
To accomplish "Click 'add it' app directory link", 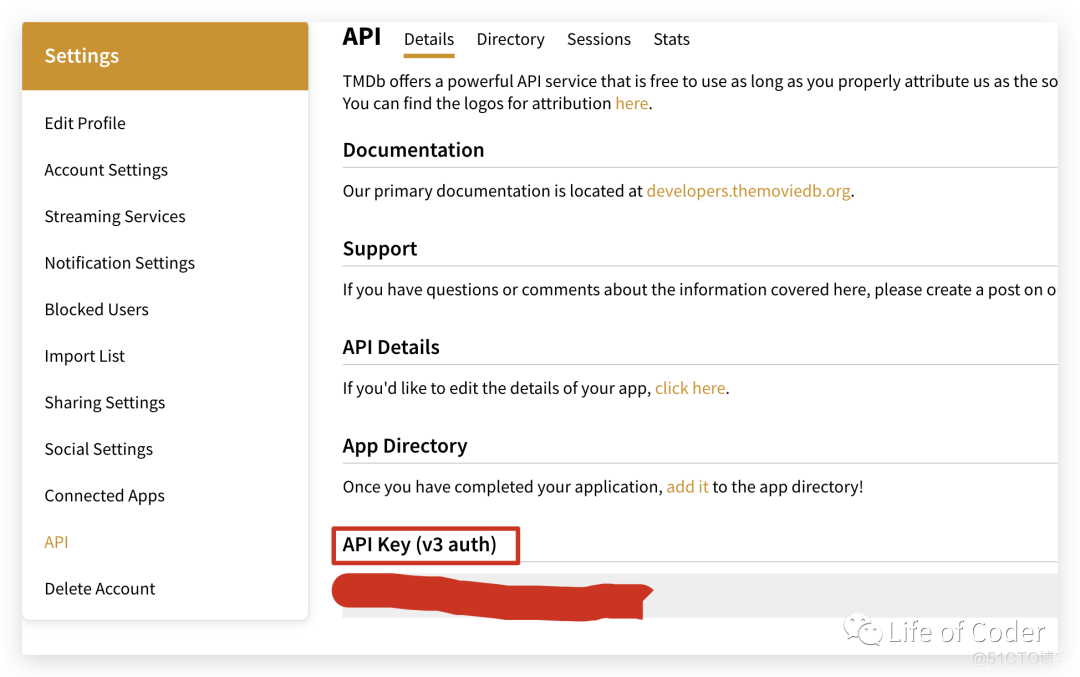I will pos(687,487).
